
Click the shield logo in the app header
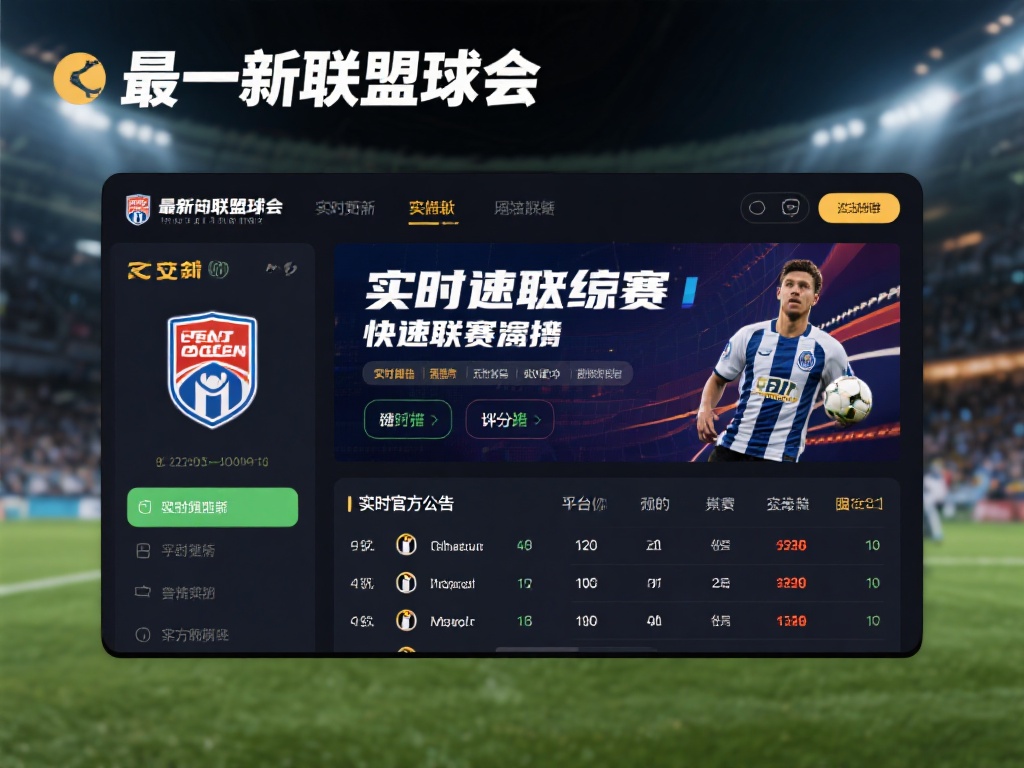(x=138, y=210)
